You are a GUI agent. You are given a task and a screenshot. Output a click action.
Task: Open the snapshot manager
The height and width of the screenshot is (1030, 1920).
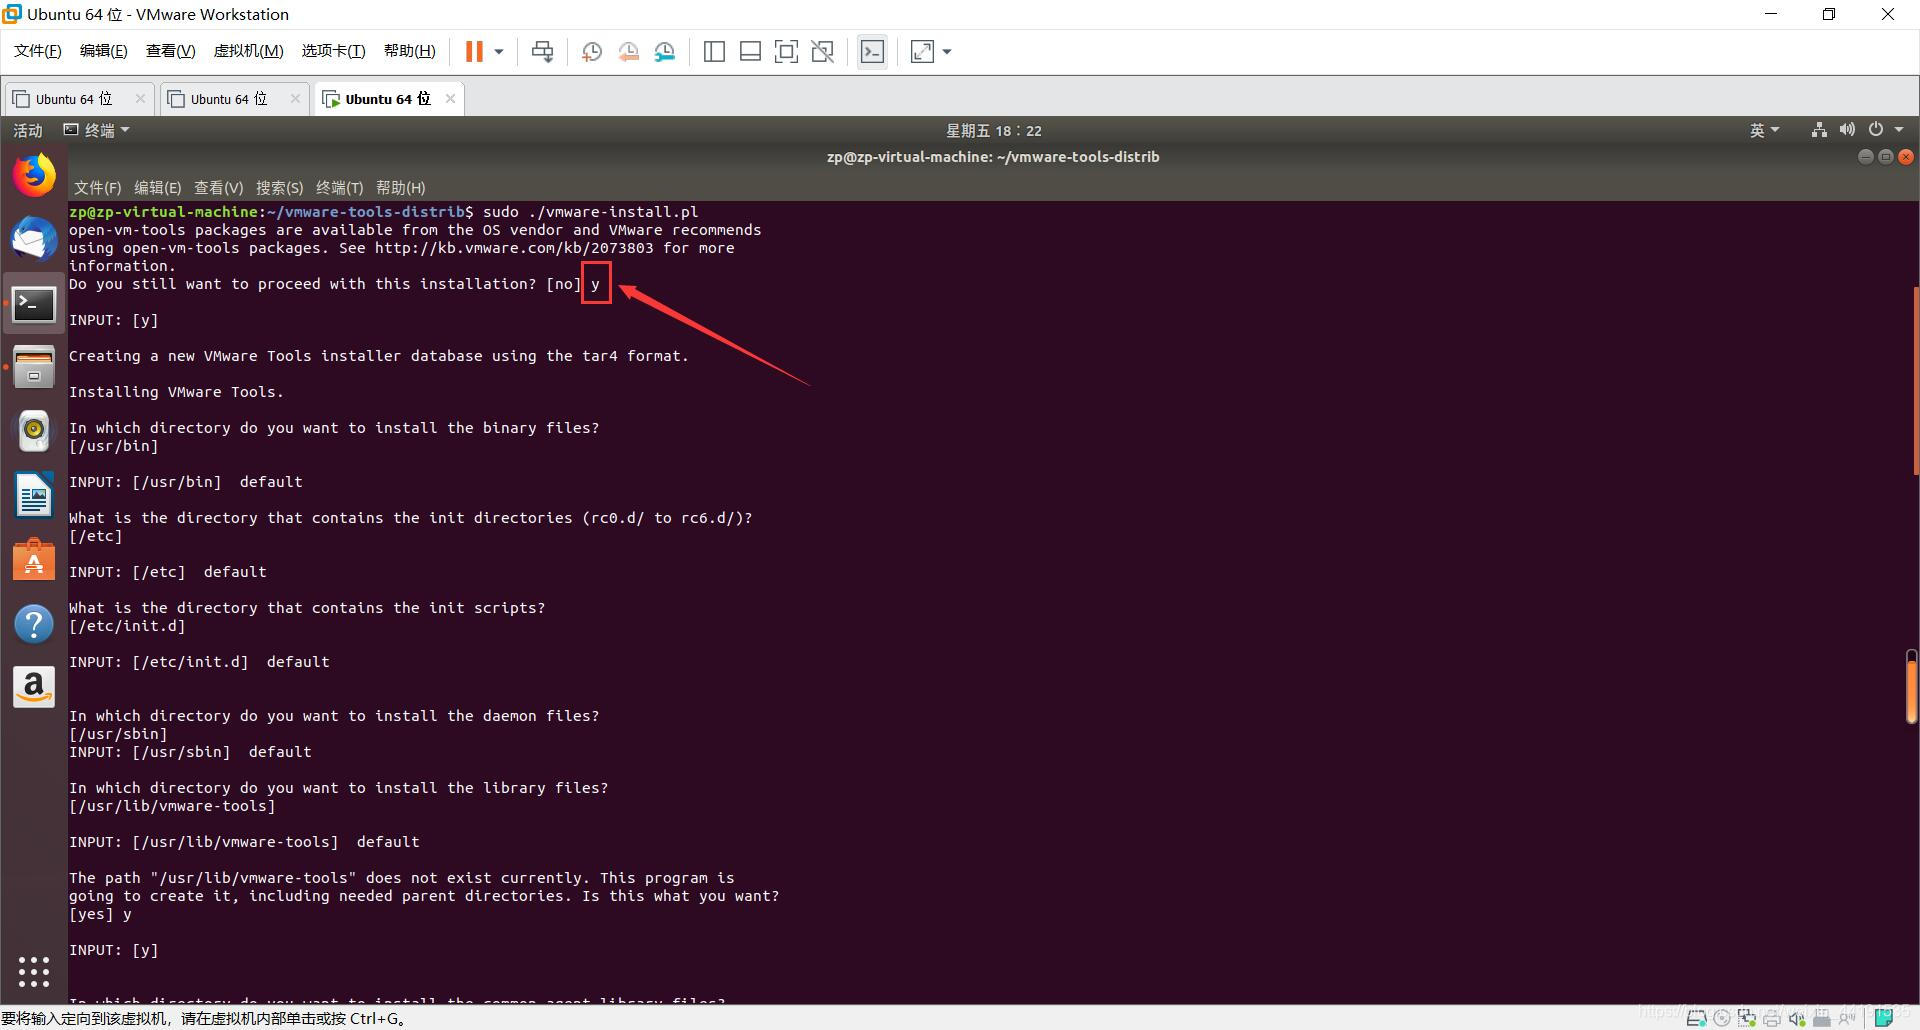point(665,51)
